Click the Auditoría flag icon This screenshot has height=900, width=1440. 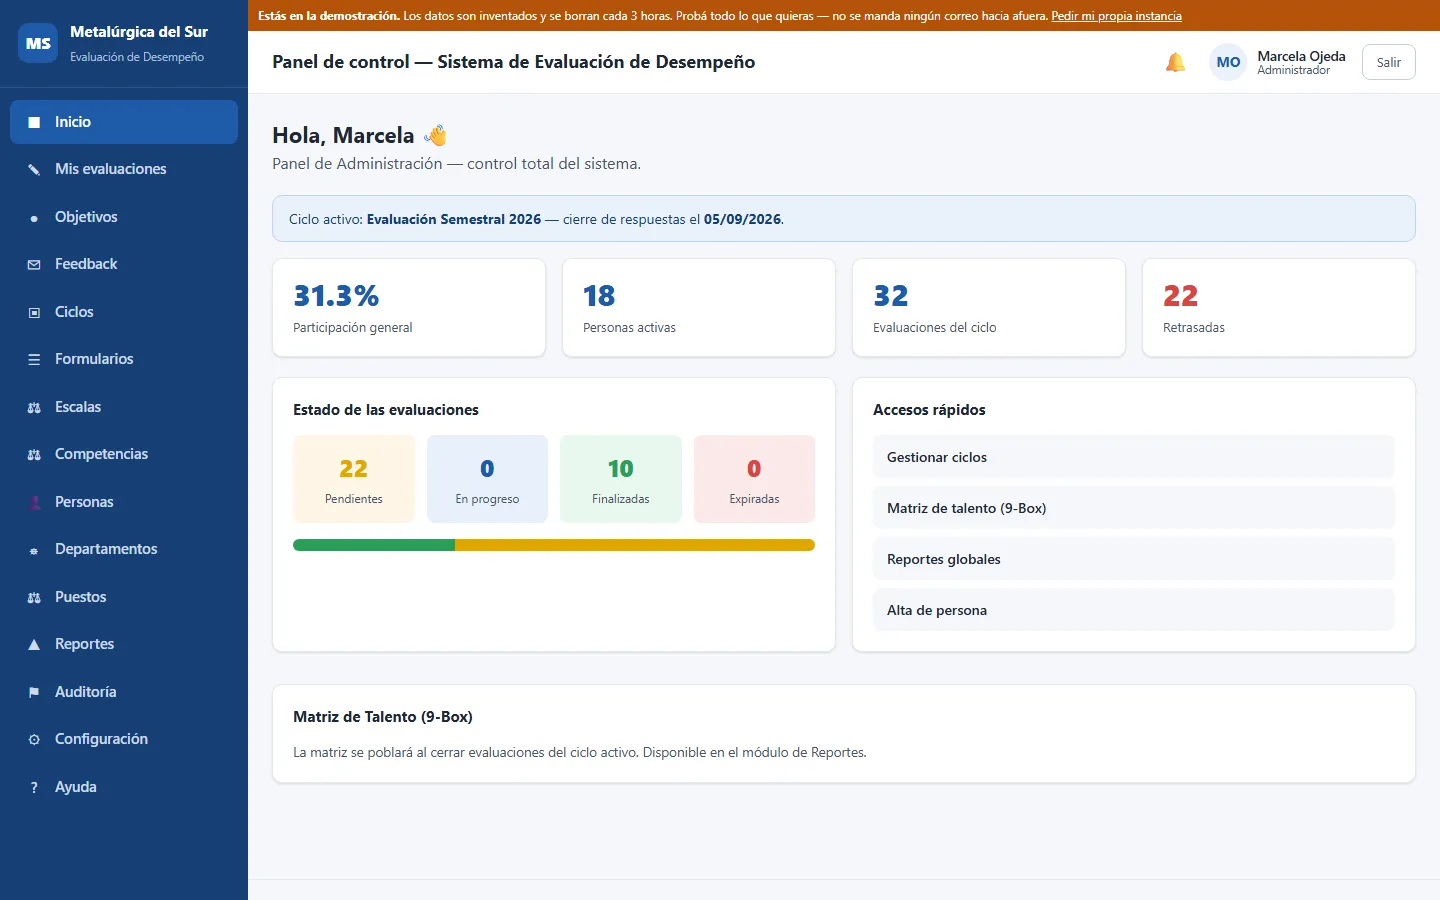34,692
